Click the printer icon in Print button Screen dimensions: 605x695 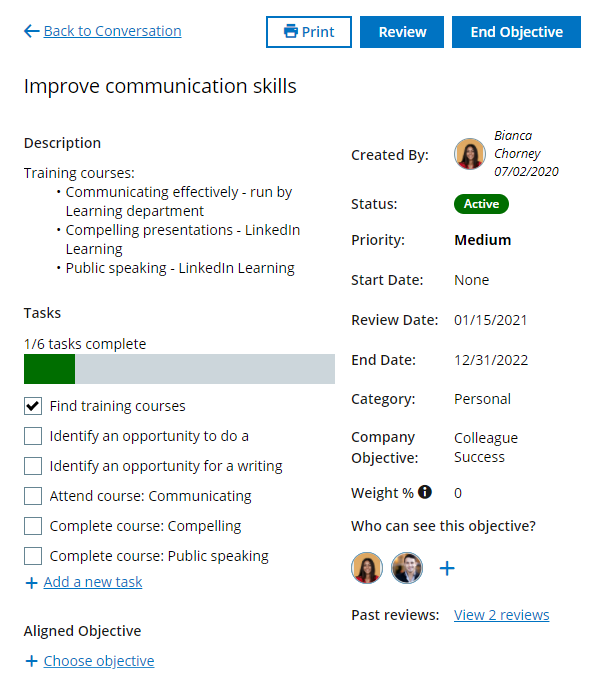291,32
